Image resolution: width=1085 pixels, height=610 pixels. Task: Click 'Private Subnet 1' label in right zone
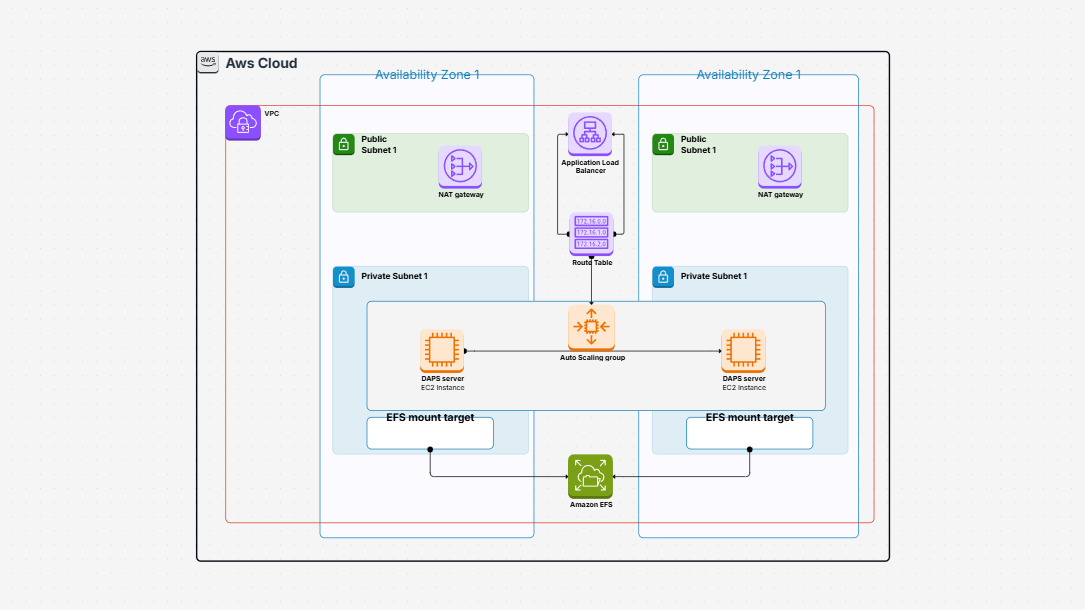click(x=713, y=276)
